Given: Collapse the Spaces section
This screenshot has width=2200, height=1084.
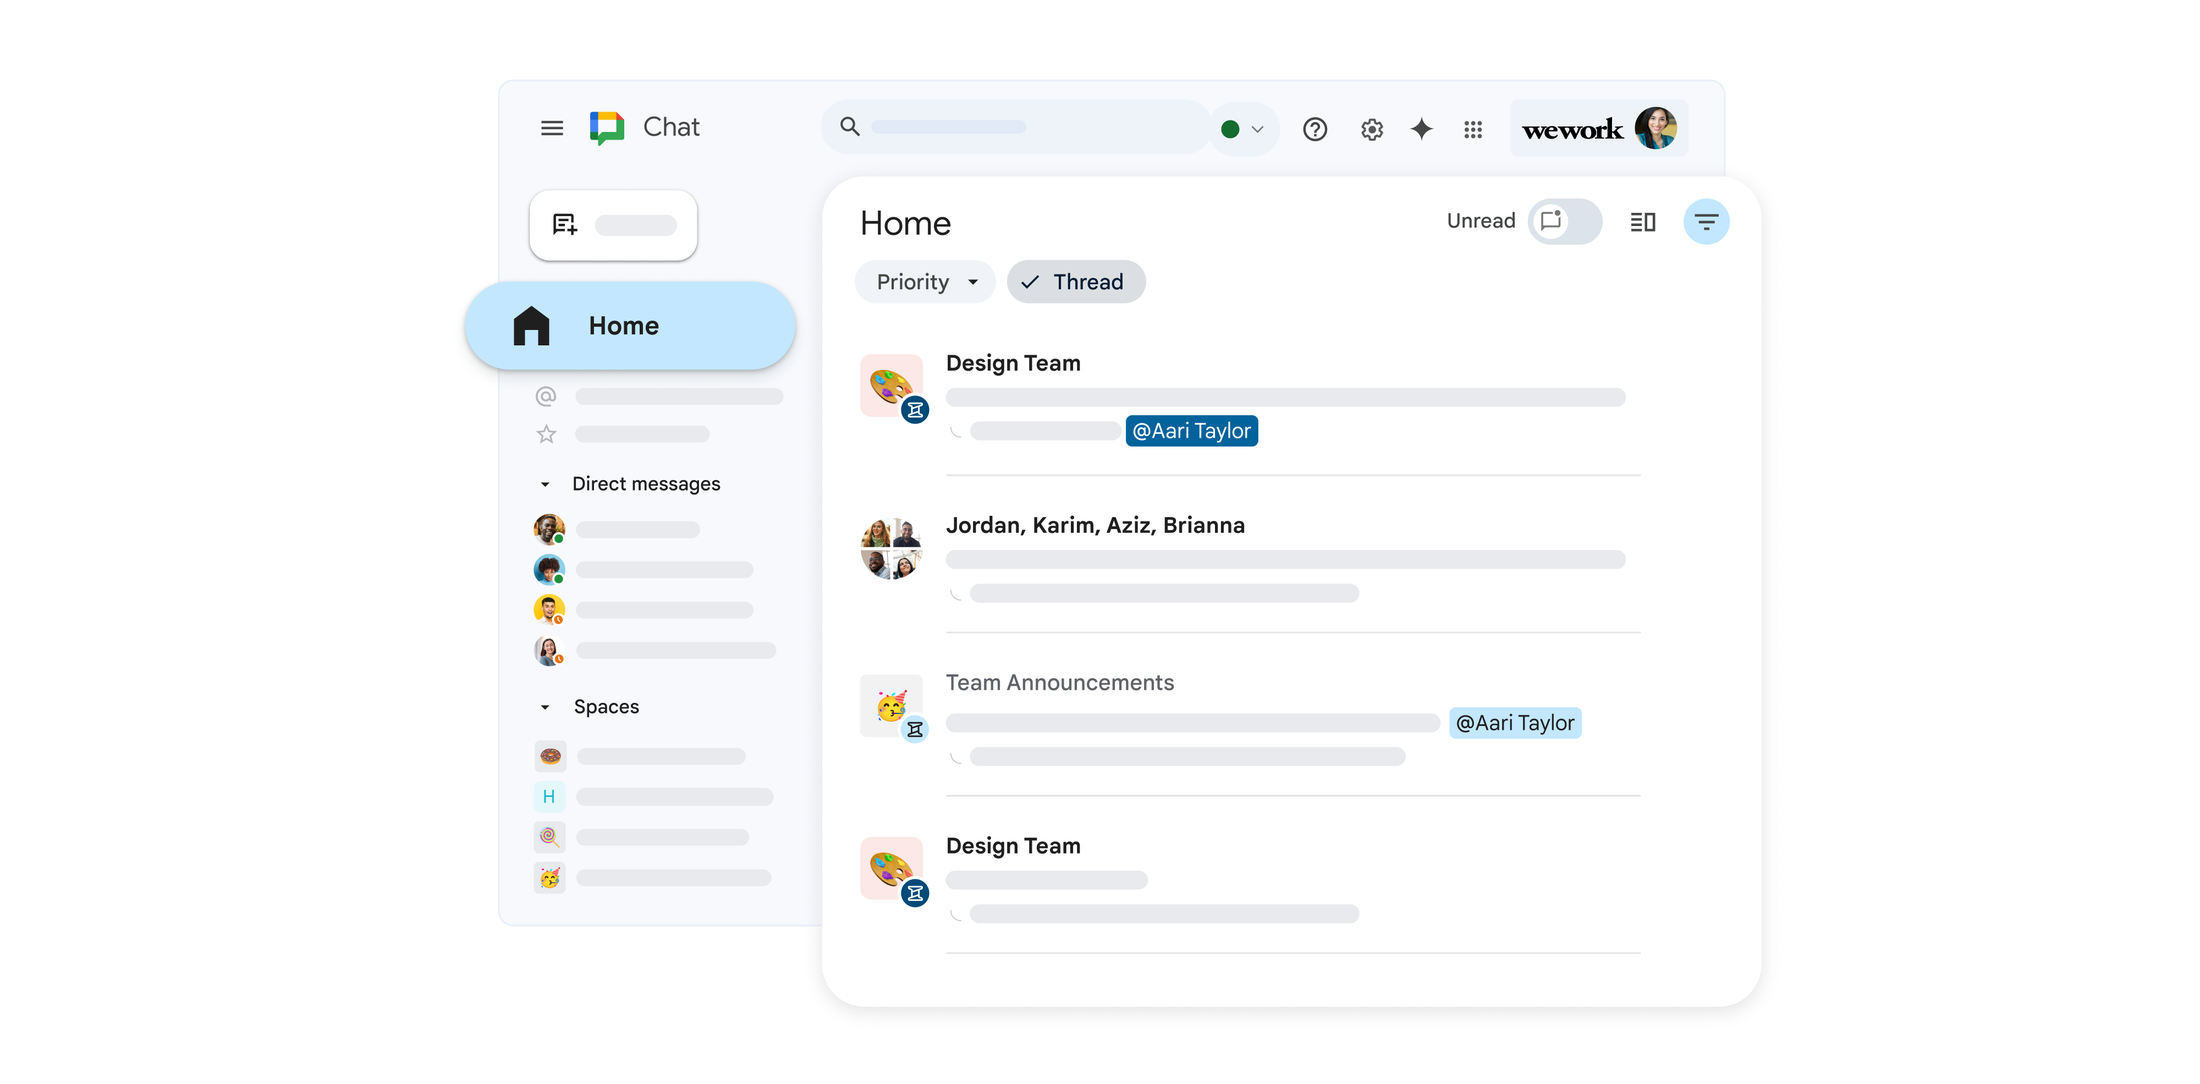Looking at the screenshot, I should click(x=545, y=707).
